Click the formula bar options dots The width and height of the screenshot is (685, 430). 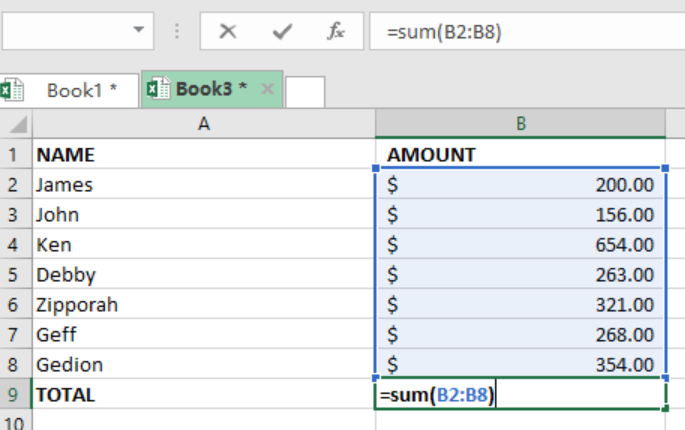tap(177, 31)
